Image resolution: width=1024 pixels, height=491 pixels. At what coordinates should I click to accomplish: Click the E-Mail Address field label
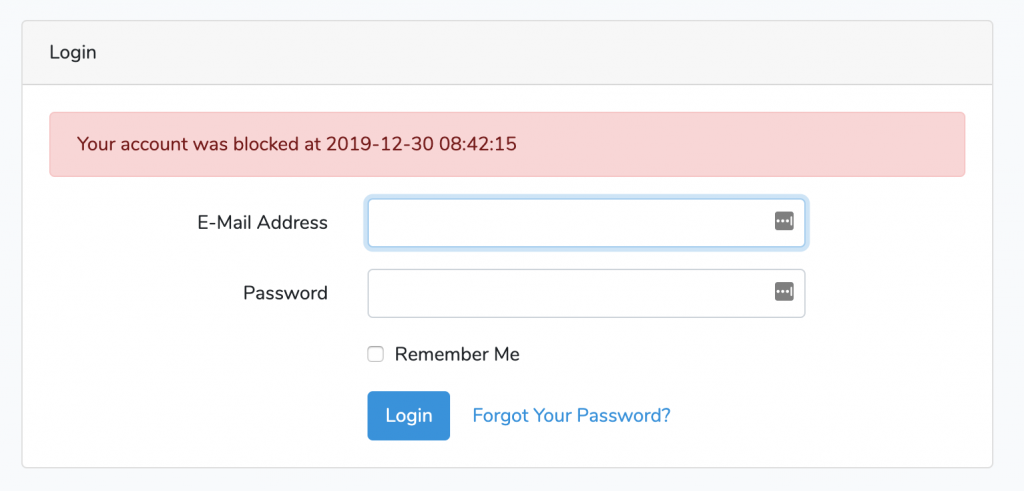262,223
